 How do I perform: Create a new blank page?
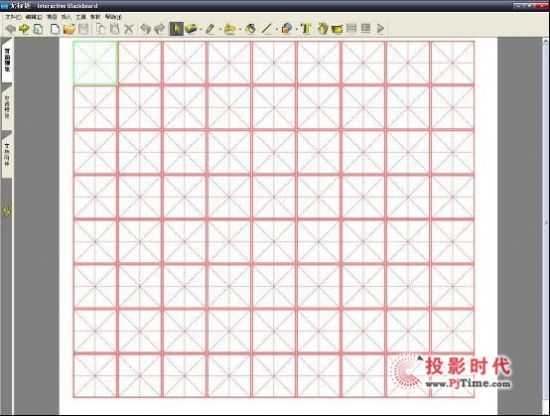[x=55, y=29]
